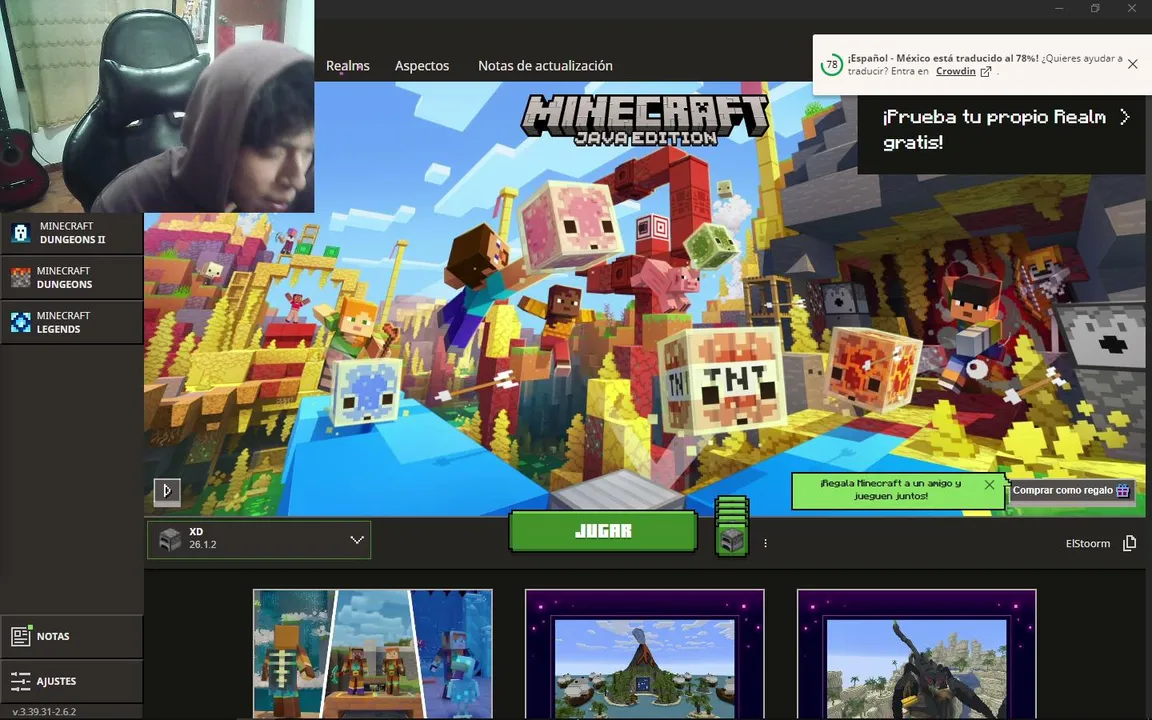The image size is (1152, 720).
Task: Play the banner video preview
Action: pos(167,490)
